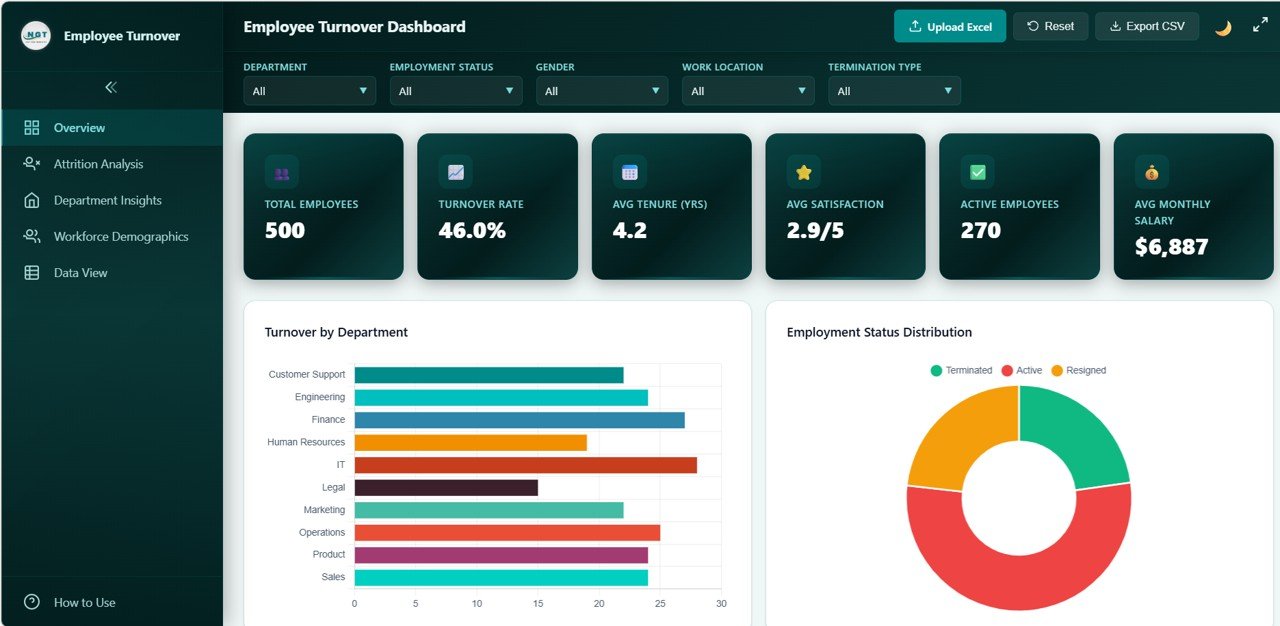Hide the Resigned series via its legend
Viewport: 1280px width, 626px height.
[1079, 370]
